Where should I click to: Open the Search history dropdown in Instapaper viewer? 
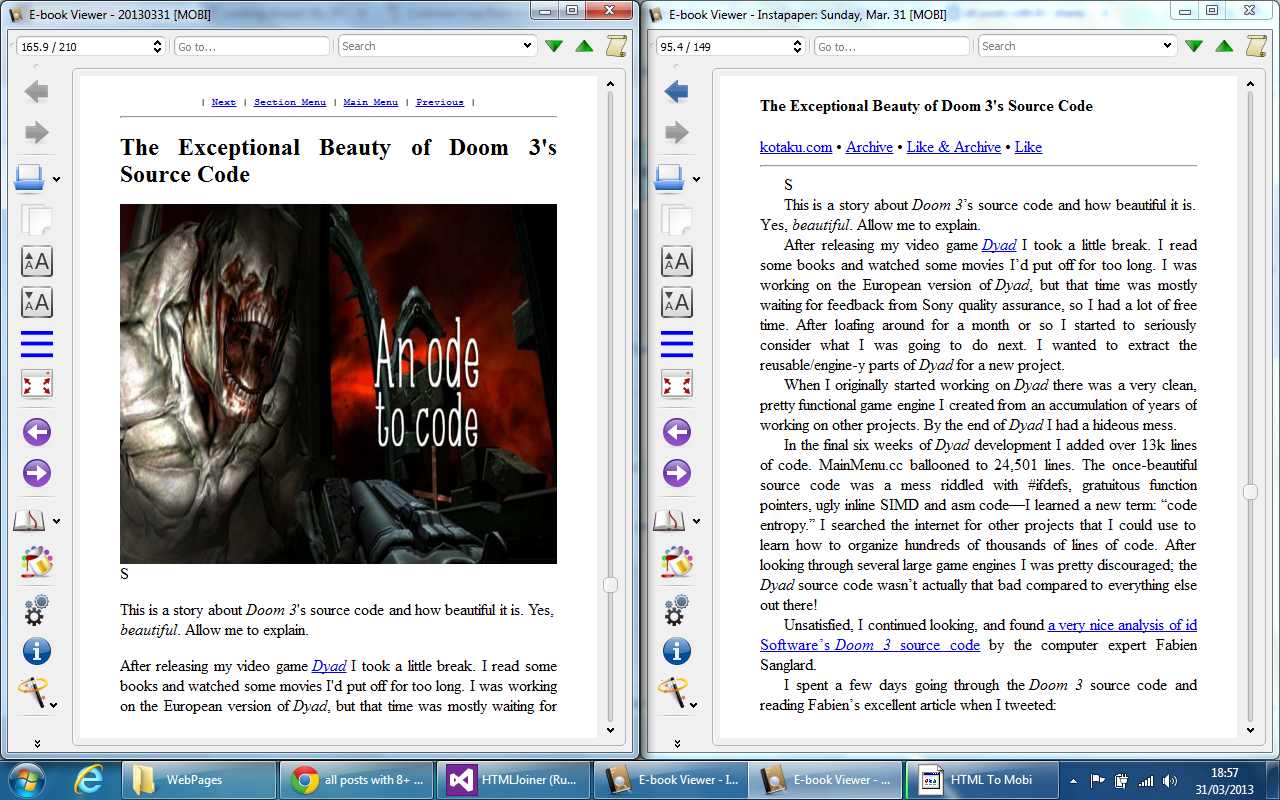coord(1168,46)
